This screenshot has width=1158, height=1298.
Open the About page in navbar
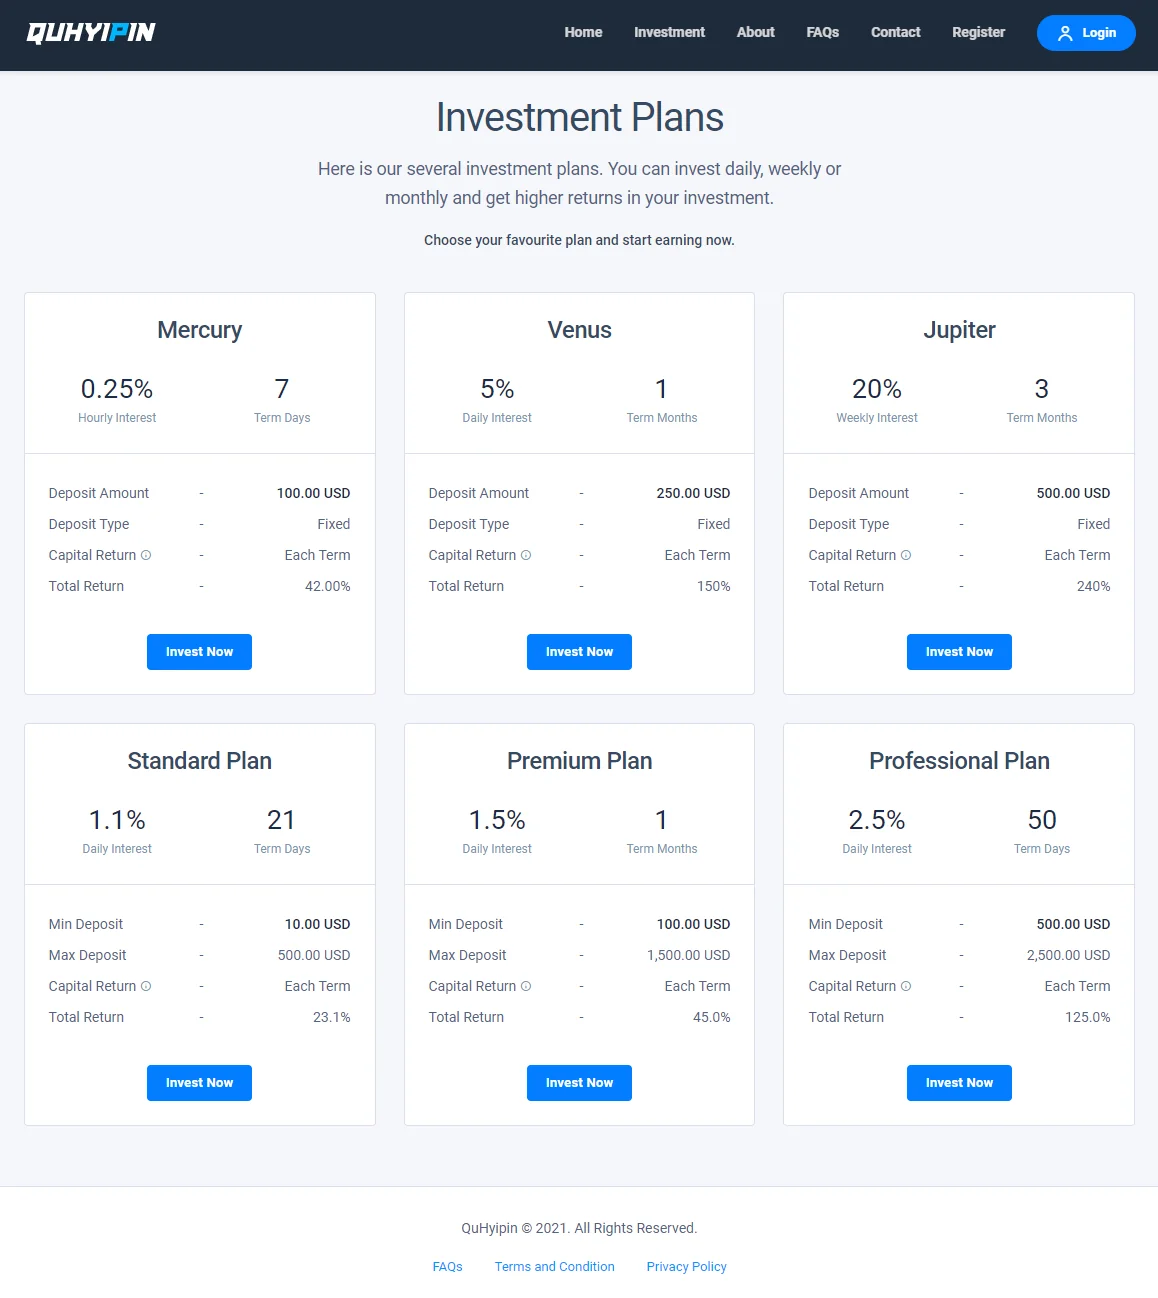pos(755,32)
